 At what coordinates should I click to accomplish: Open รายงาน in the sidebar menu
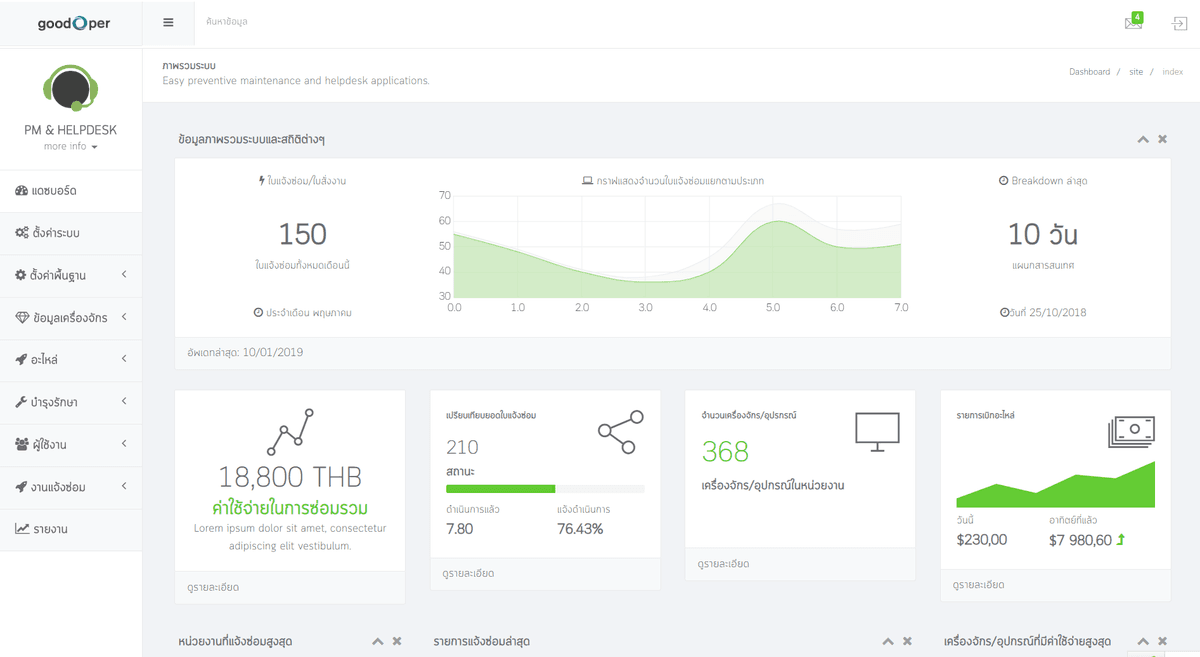71,529
